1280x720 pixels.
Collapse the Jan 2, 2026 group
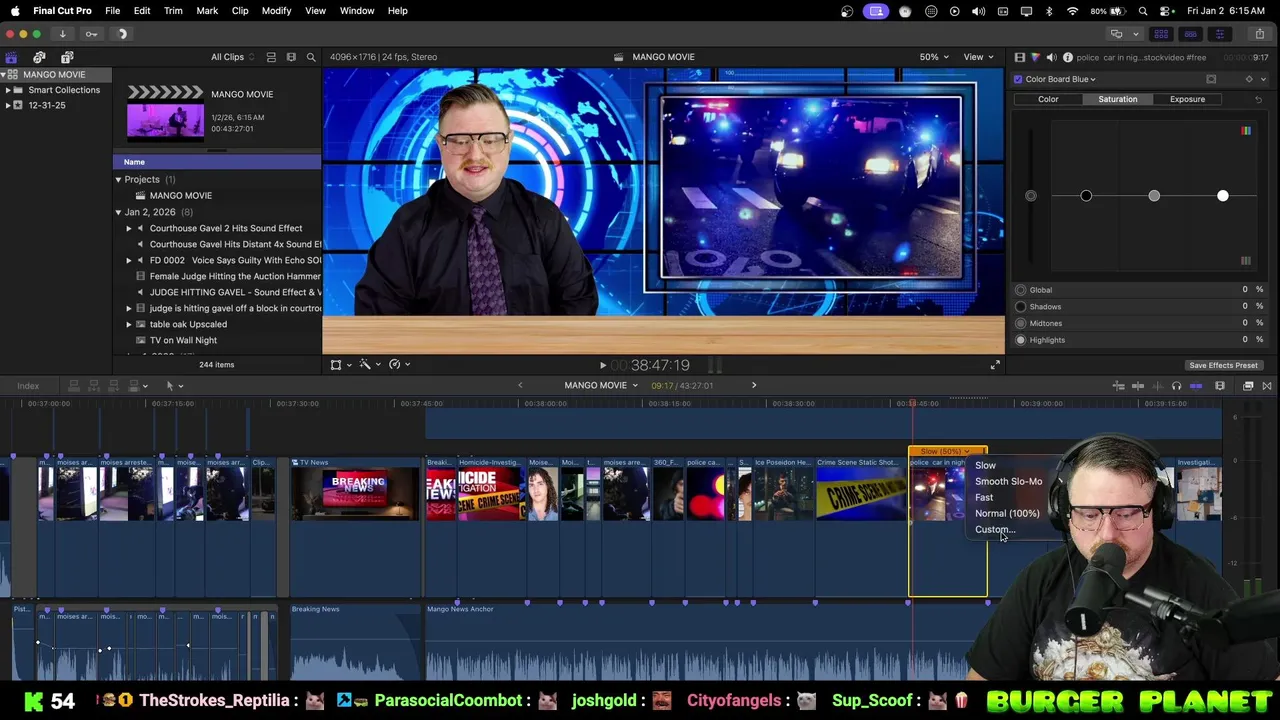118,212
